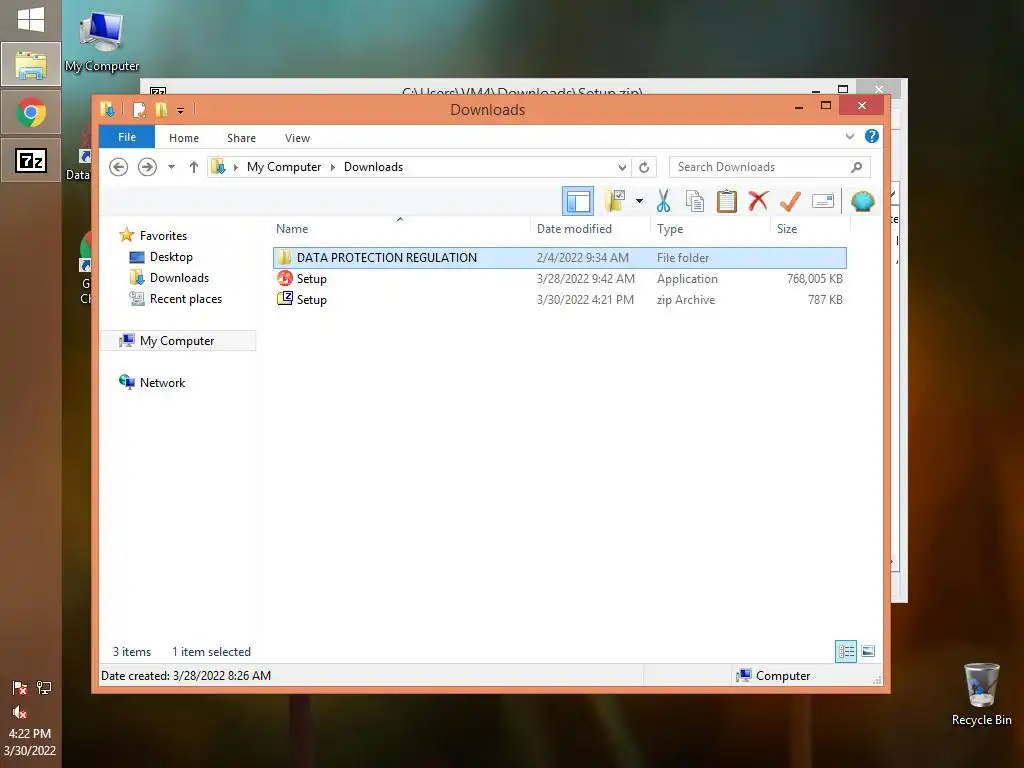Open the Windows Start button
1024x768 pixels.
[31, 20]
